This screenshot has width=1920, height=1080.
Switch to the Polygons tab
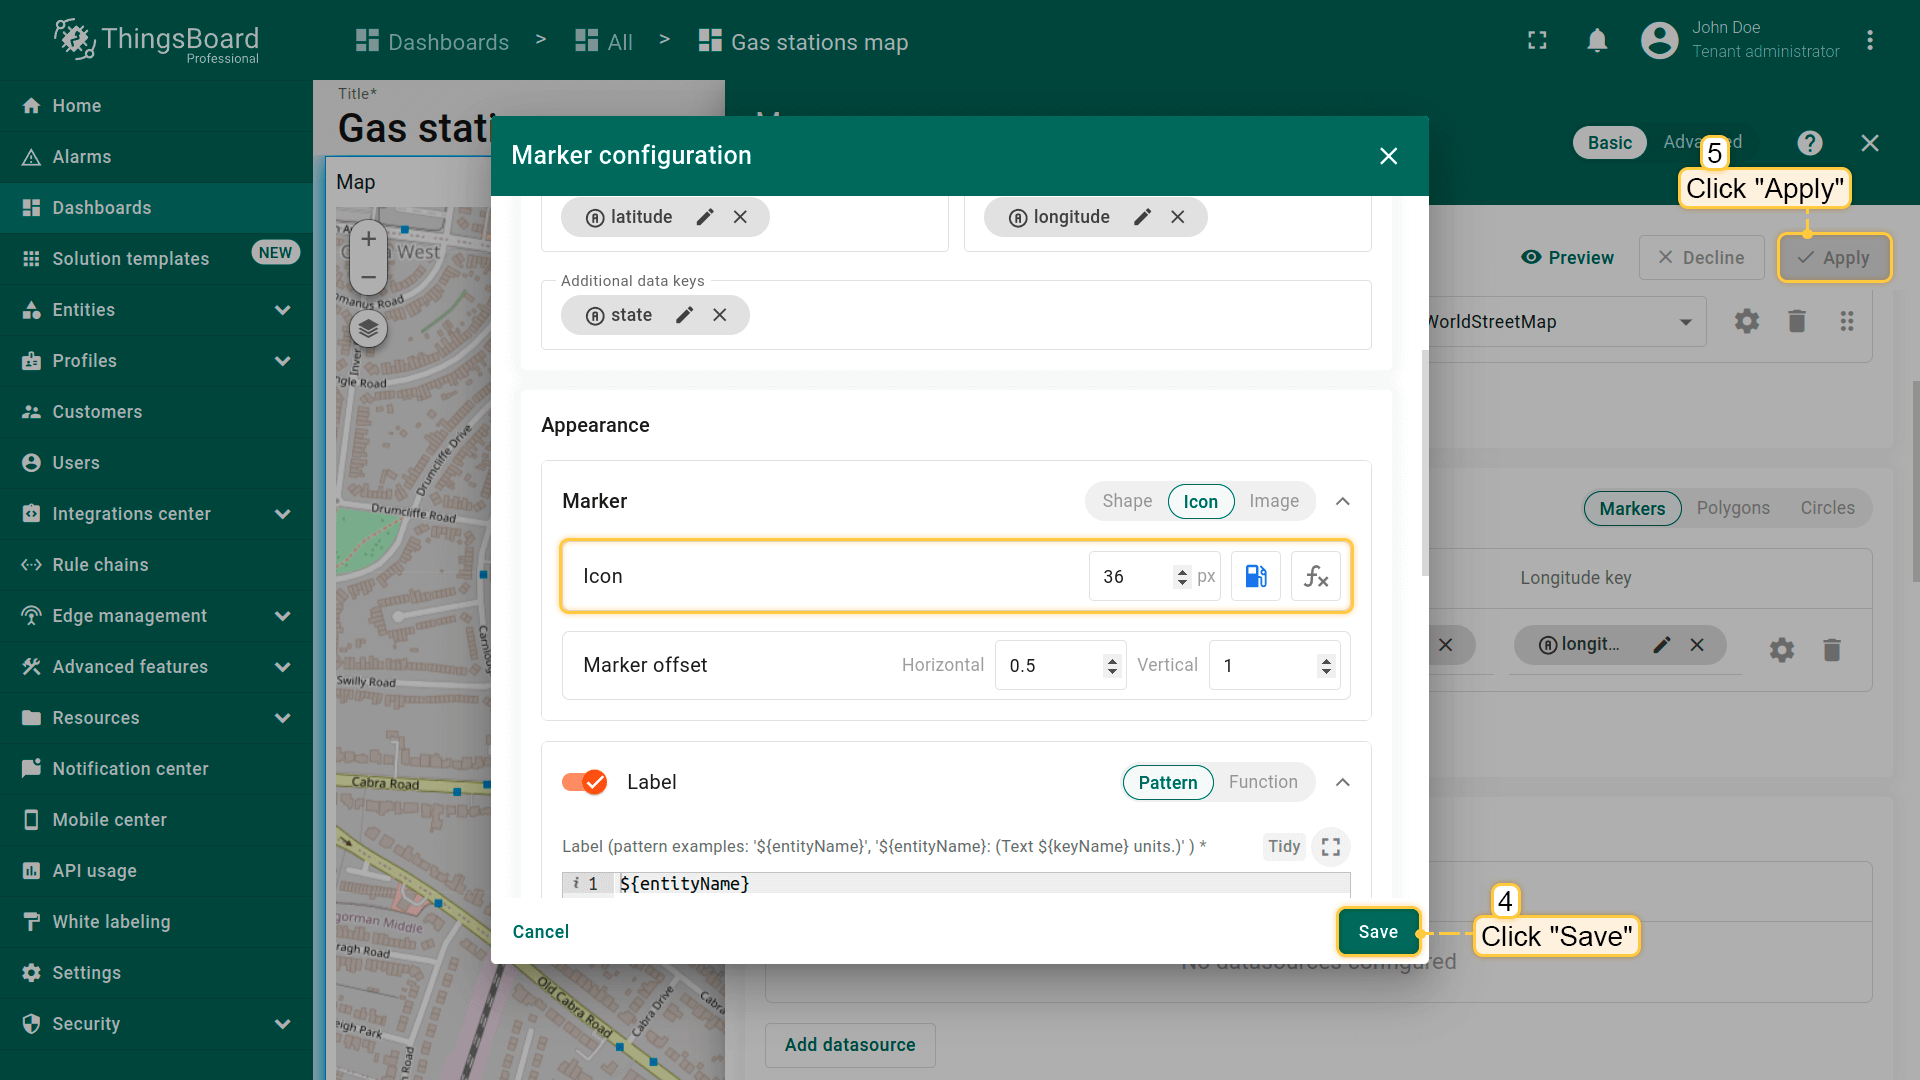point(1732,508)
